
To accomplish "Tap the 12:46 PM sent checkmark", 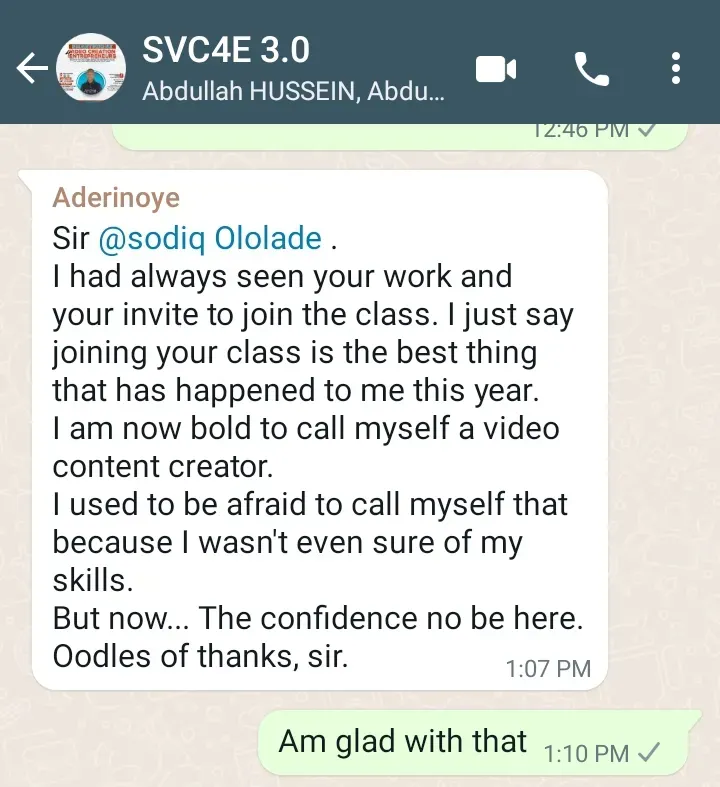I will tap(647, 130).
